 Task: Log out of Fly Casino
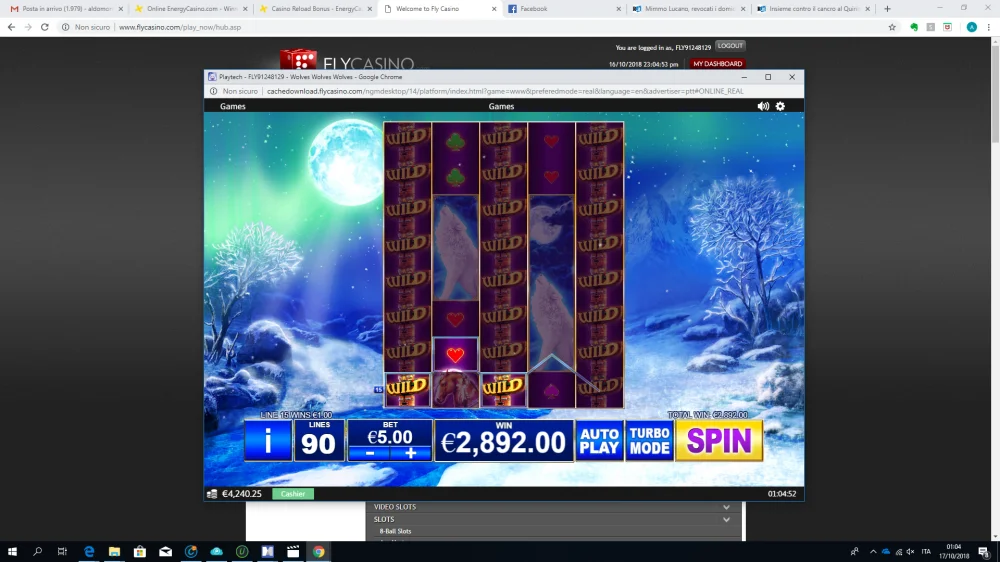coord(730,46)
